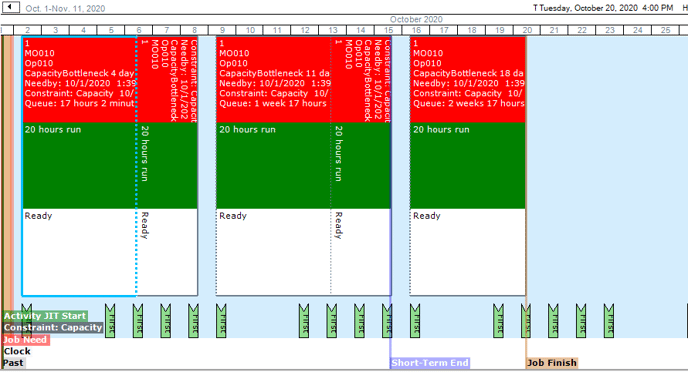The height and width of the screenshot is (372, 688).
Task: Click Ready segment of the 4 day block
Action: tap(79, 252)
